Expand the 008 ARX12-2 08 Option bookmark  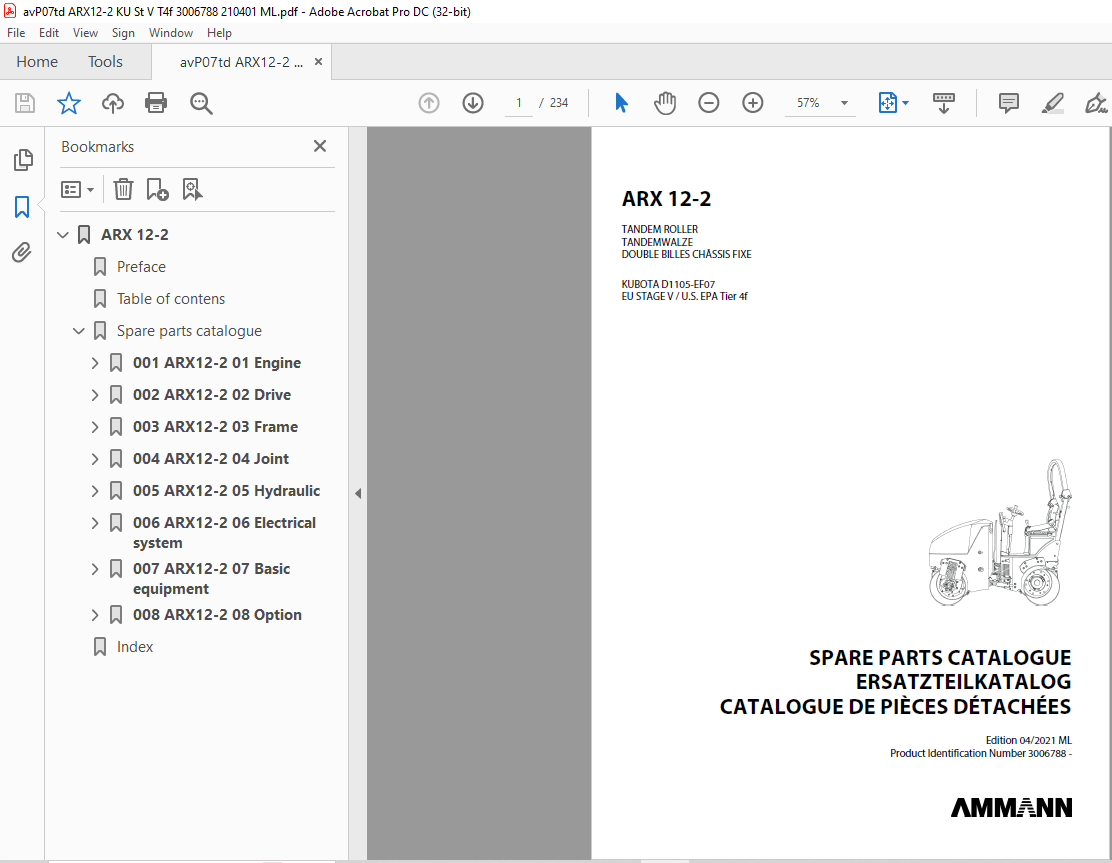click(95, 615)
